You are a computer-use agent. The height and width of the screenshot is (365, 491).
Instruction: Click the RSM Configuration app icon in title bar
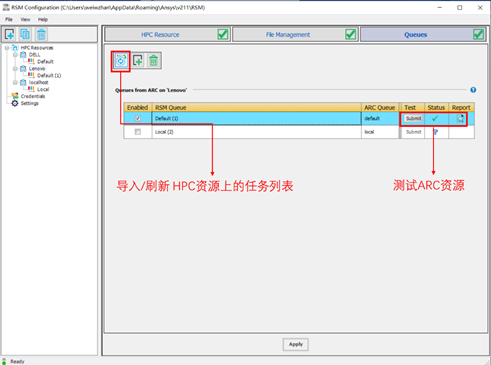(x=6, y=7)
